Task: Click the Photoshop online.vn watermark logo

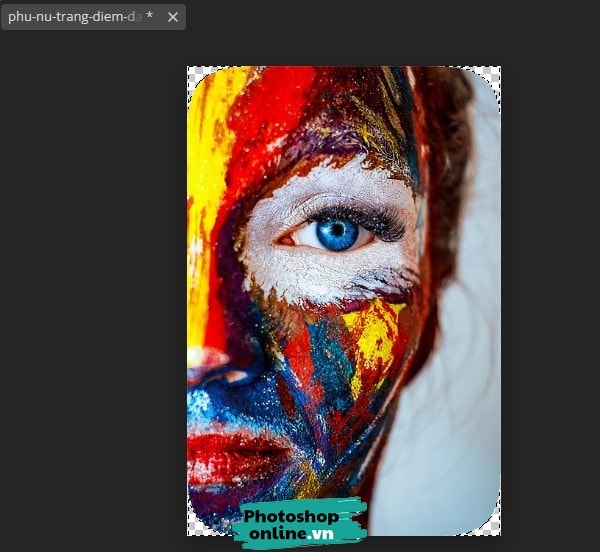Action: 300,524
